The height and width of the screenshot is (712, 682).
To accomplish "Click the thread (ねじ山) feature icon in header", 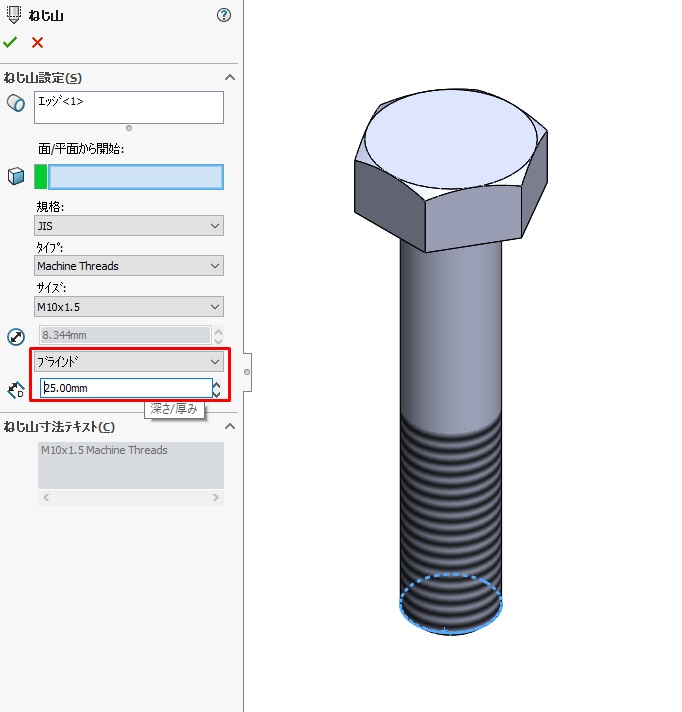I will coord(13,15).
